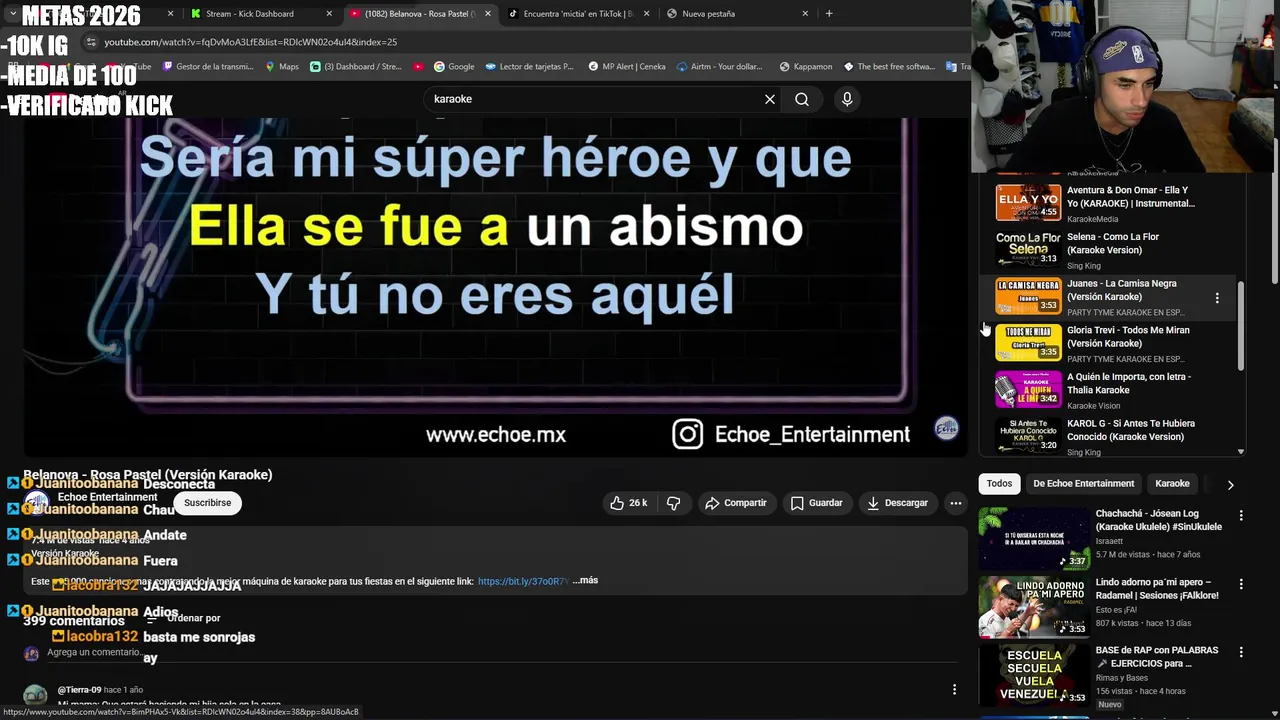The width and height of the screenshot is (1280, 720).
Task: Click the youtube.com address bar URL
Action: pos(250,42)
